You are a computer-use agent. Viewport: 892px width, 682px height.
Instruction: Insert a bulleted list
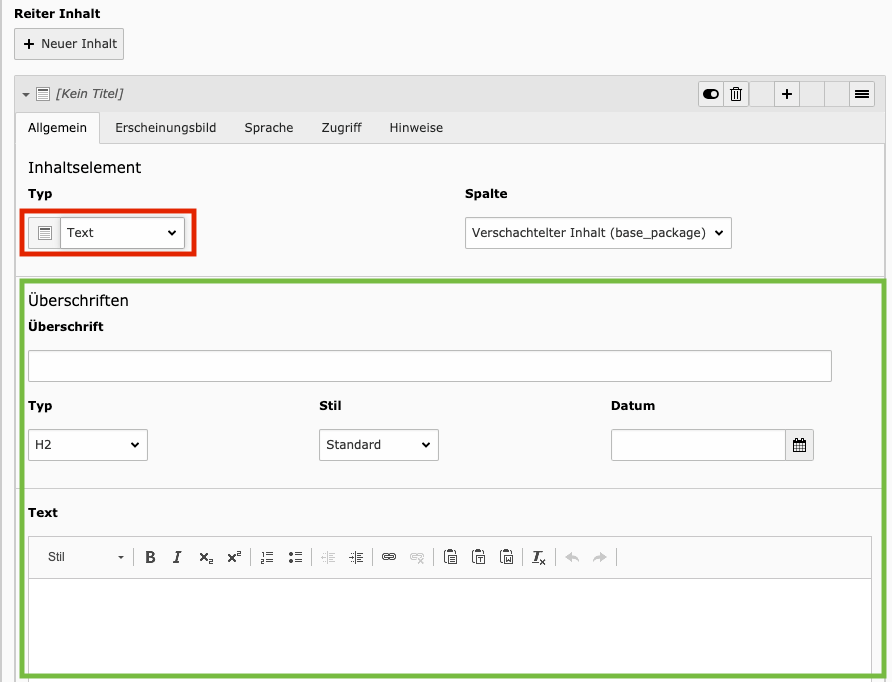click(x=295, y=557)
